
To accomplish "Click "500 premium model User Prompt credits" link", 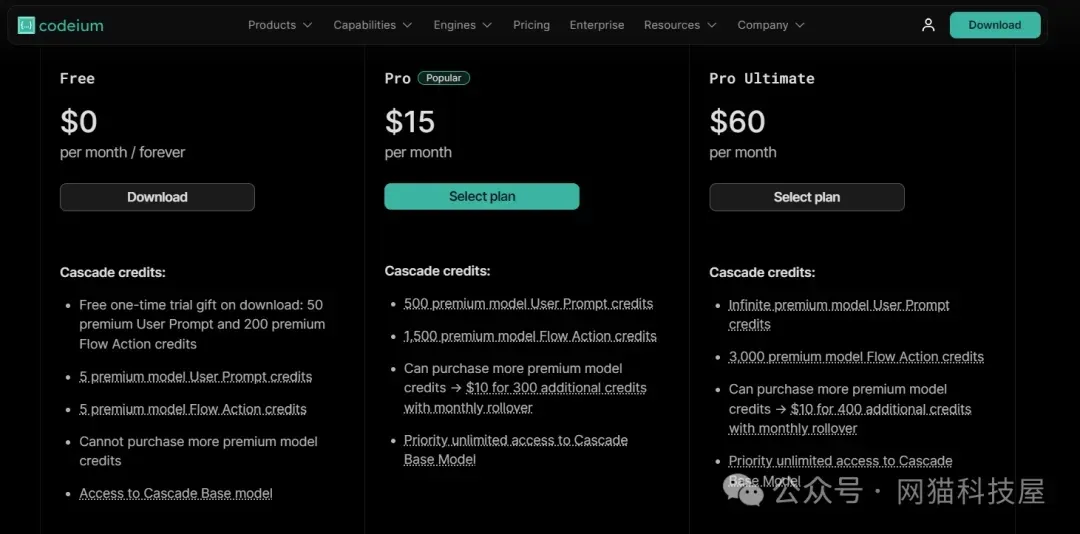I will tap(528, 304).
